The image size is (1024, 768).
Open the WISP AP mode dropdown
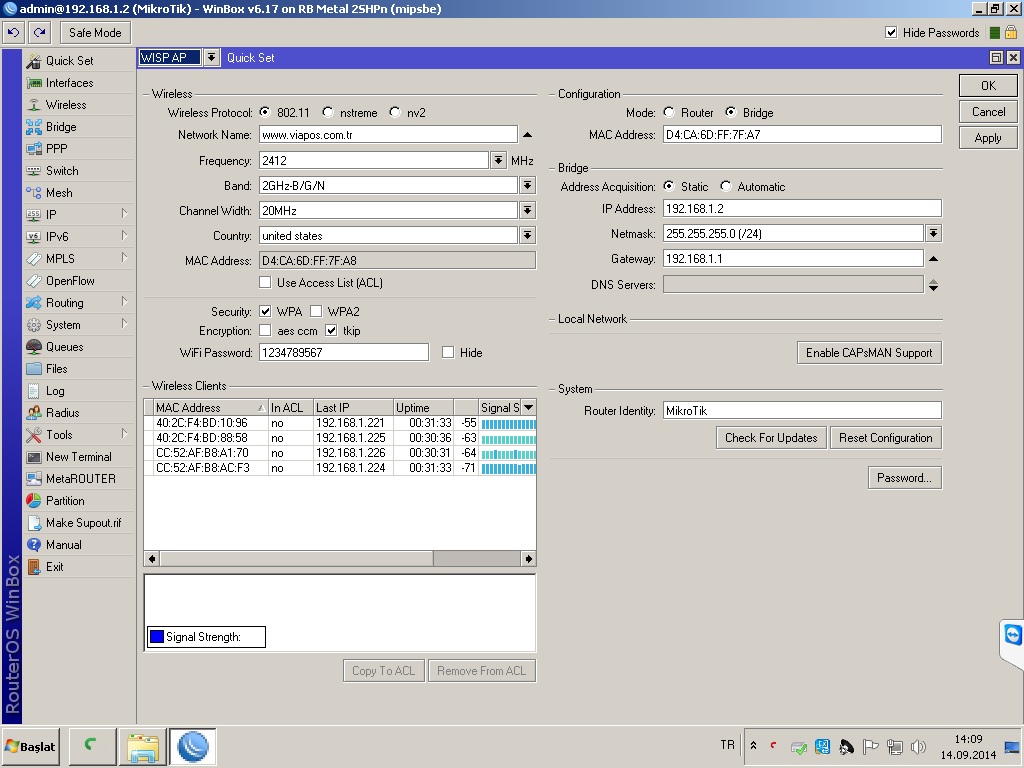[211, 58]
